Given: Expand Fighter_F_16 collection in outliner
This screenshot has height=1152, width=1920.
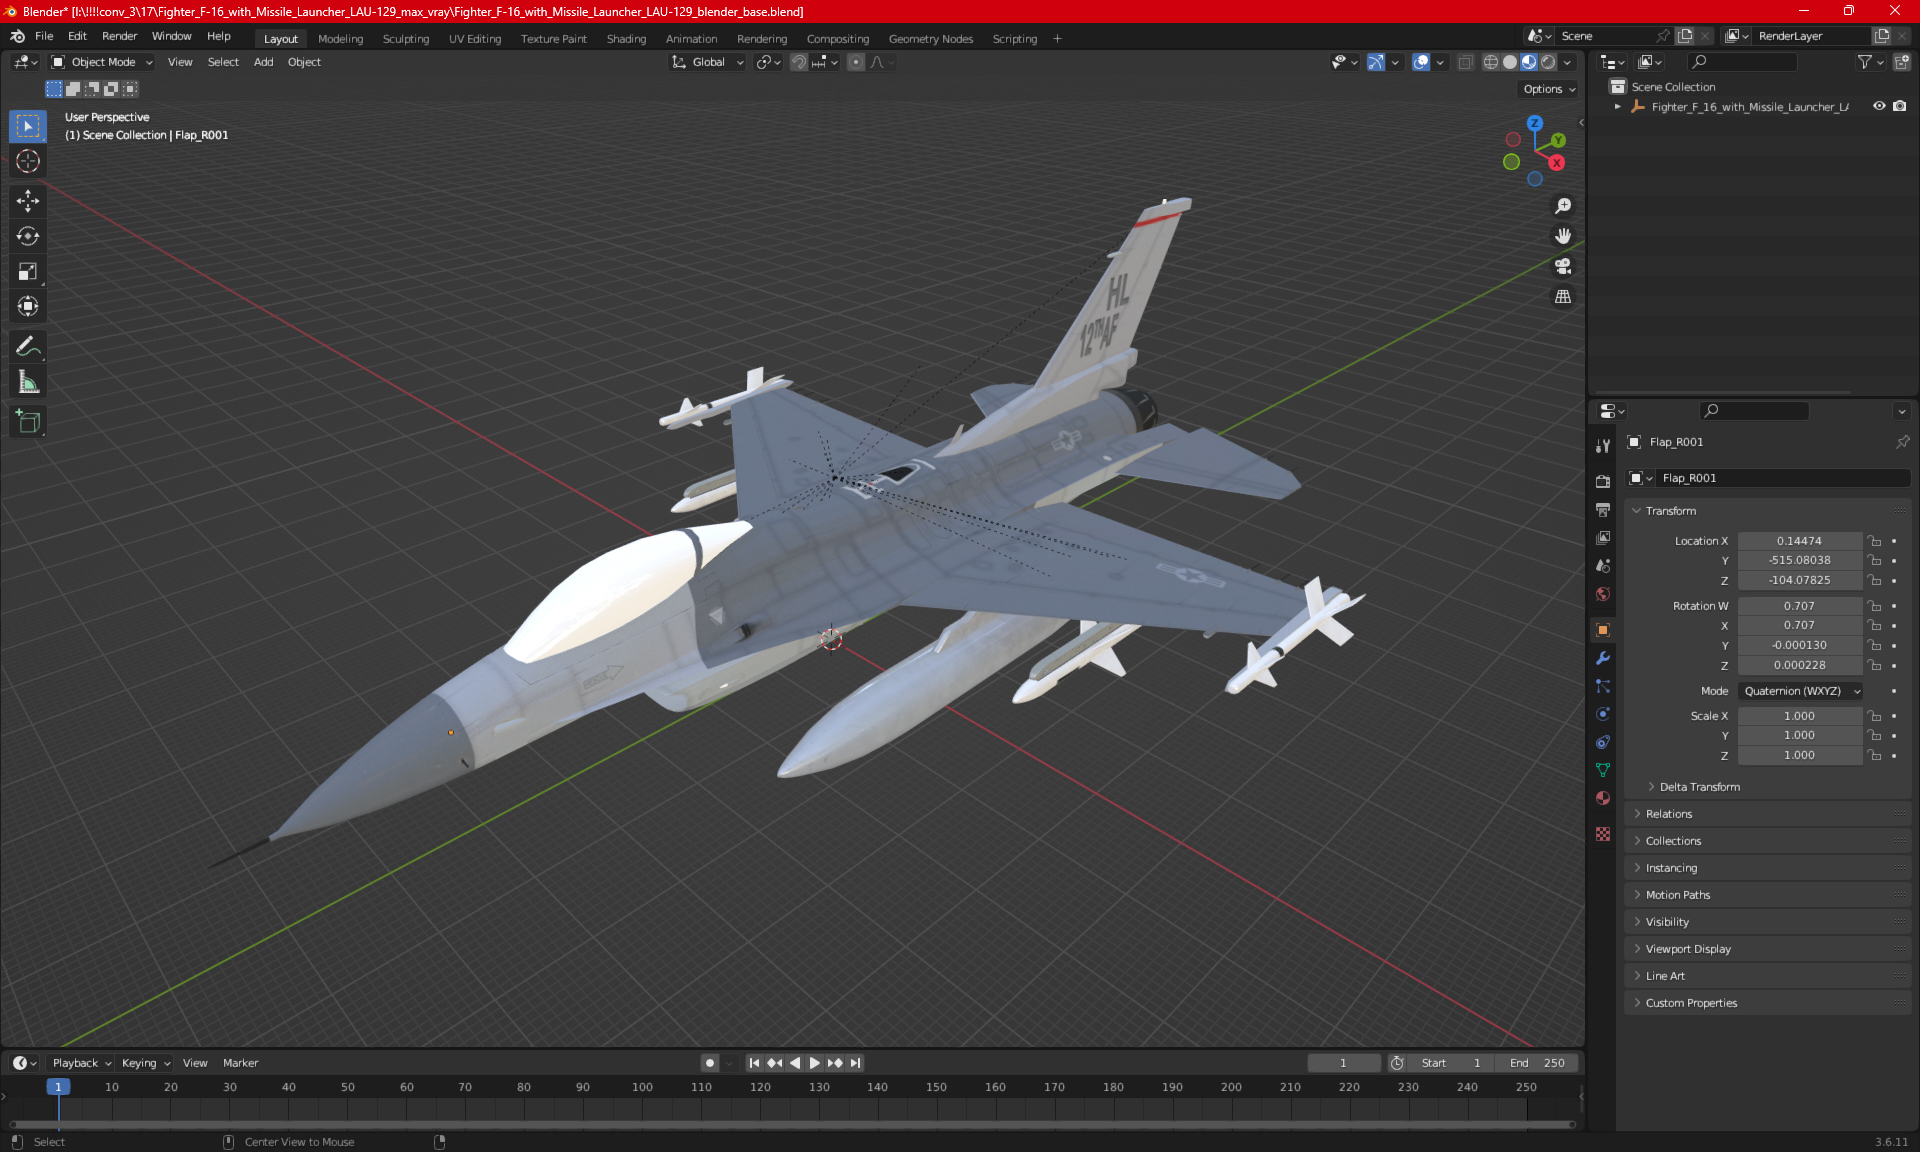Looking at the screenshot, I should pyautogui.click(x=1618, y=106).
